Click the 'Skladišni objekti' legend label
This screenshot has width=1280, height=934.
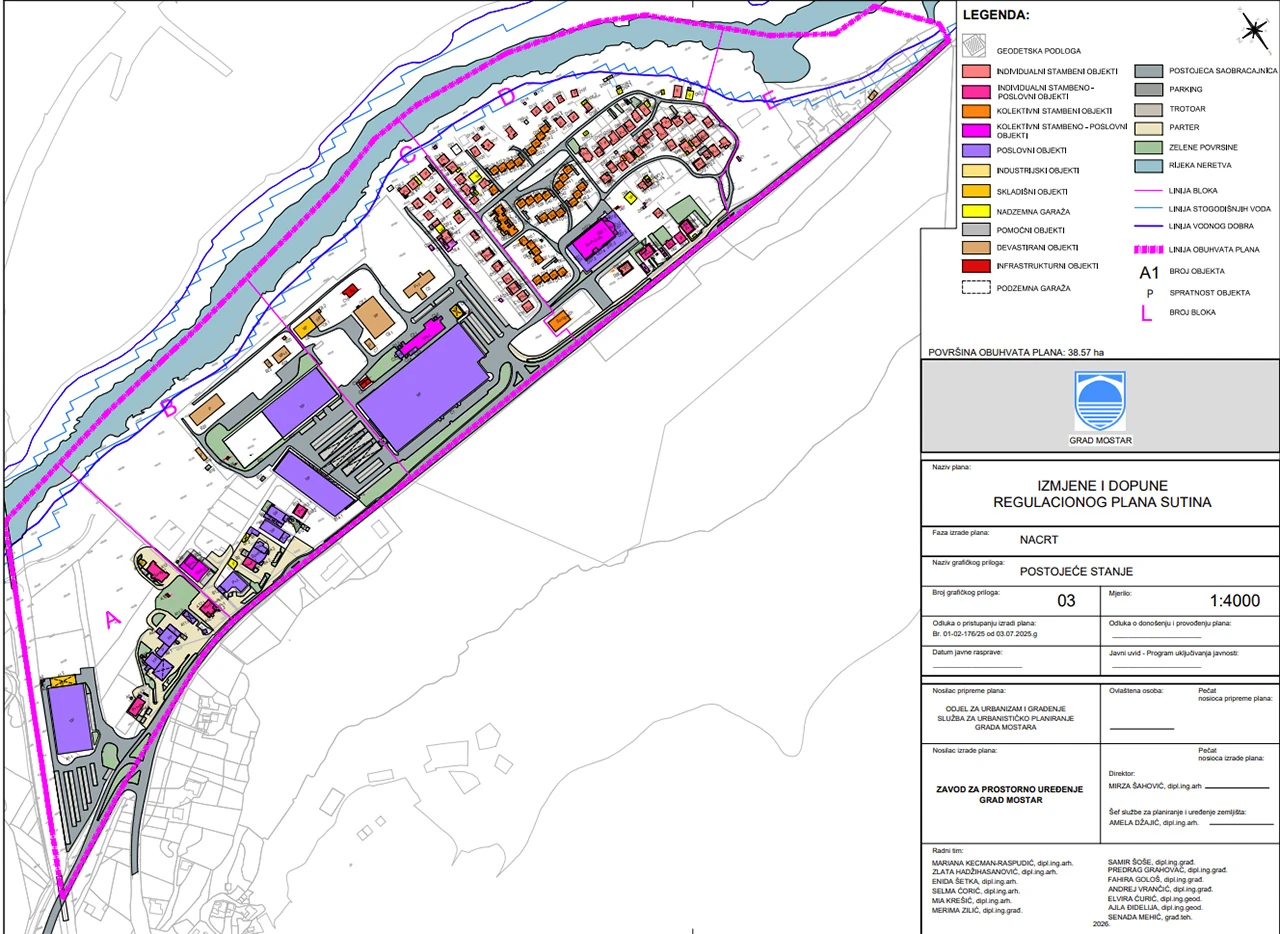click(x=1032, y=192)
